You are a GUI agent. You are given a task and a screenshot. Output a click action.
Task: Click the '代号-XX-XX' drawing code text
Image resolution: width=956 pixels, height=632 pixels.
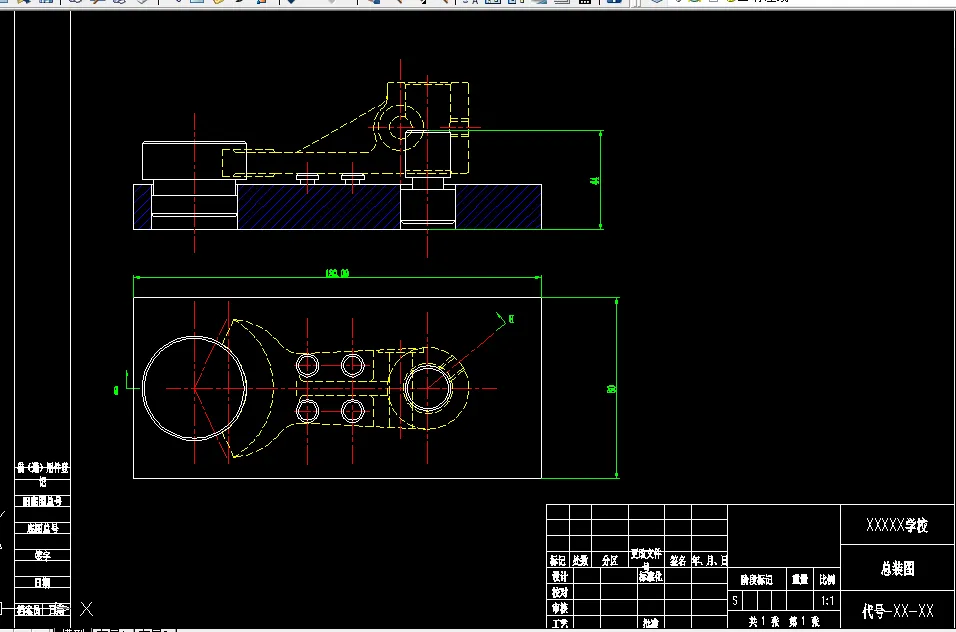click(x=897, y=611)
